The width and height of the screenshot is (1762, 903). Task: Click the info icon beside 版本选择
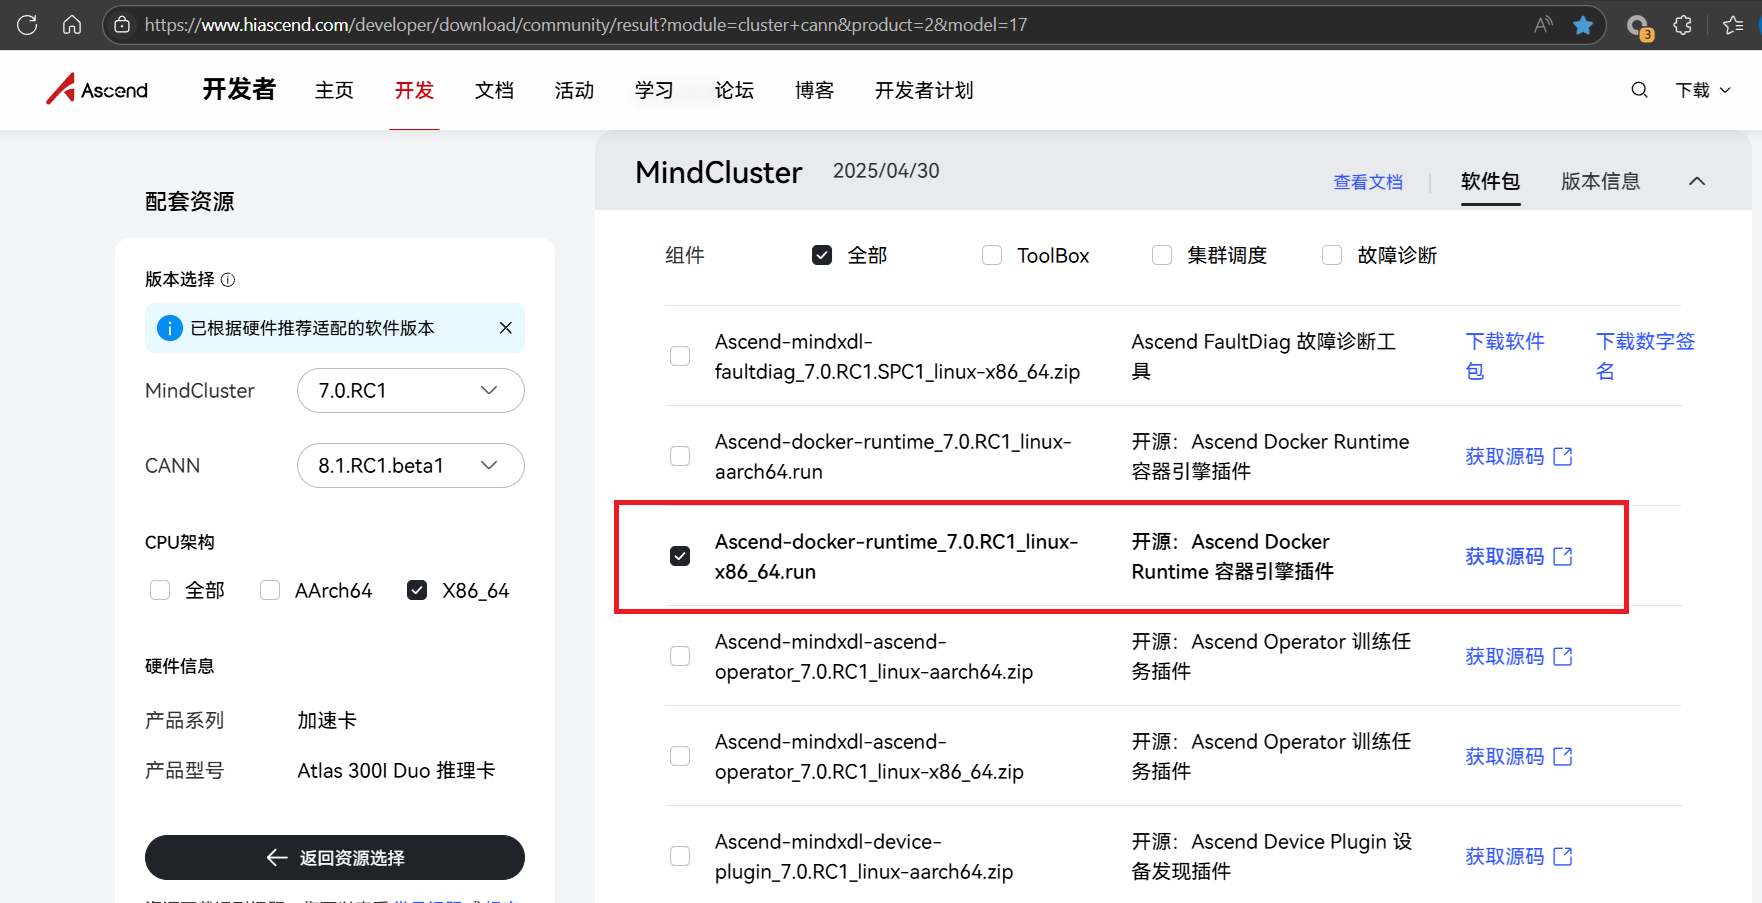tap(228, 280)
